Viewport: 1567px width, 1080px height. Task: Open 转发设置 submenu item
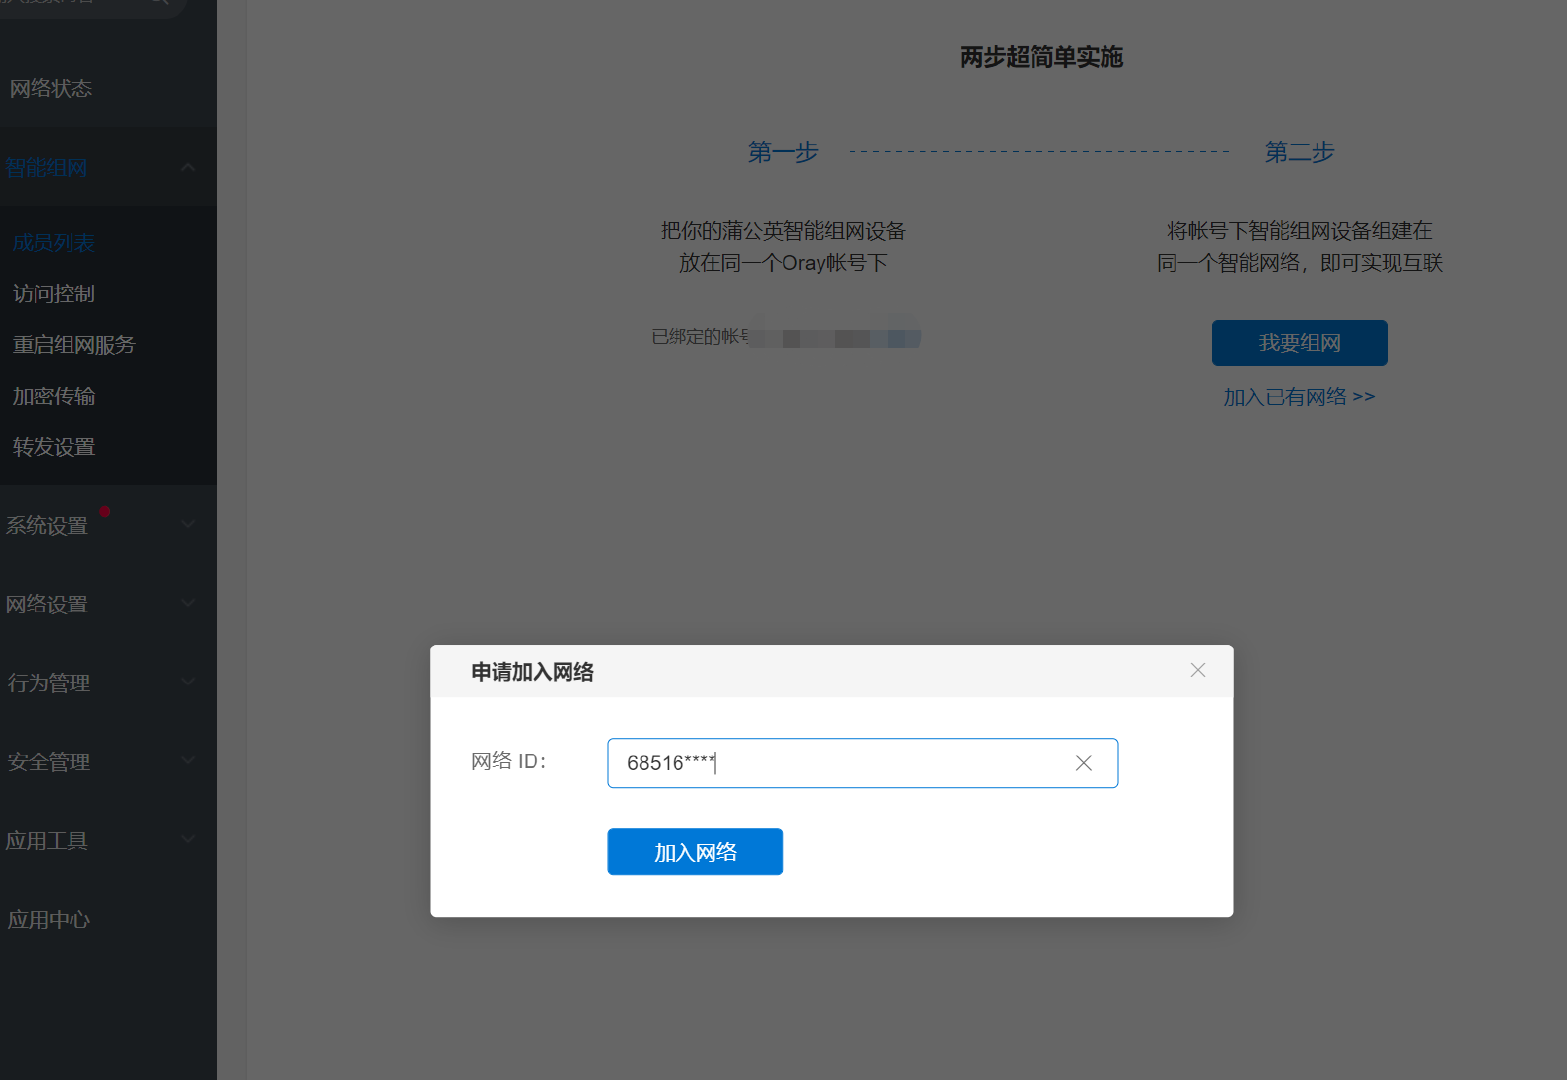[54, 447]
